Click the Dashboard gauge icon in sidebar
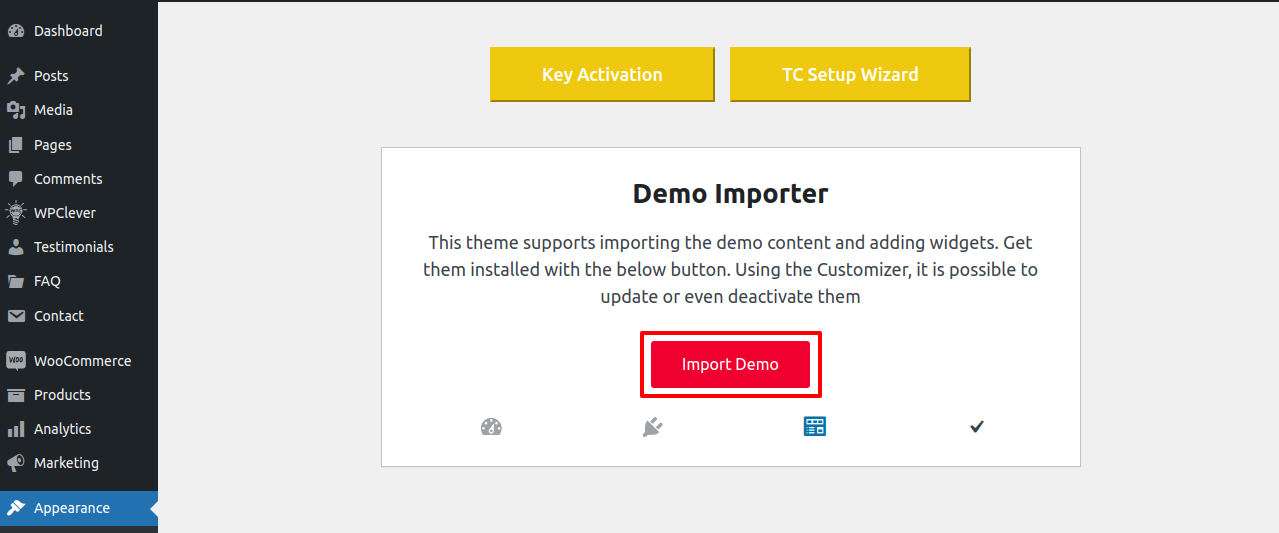Image resolution: width=1279 pixels, height=533 pixels. pyautogui.click(x=16, y=31)
